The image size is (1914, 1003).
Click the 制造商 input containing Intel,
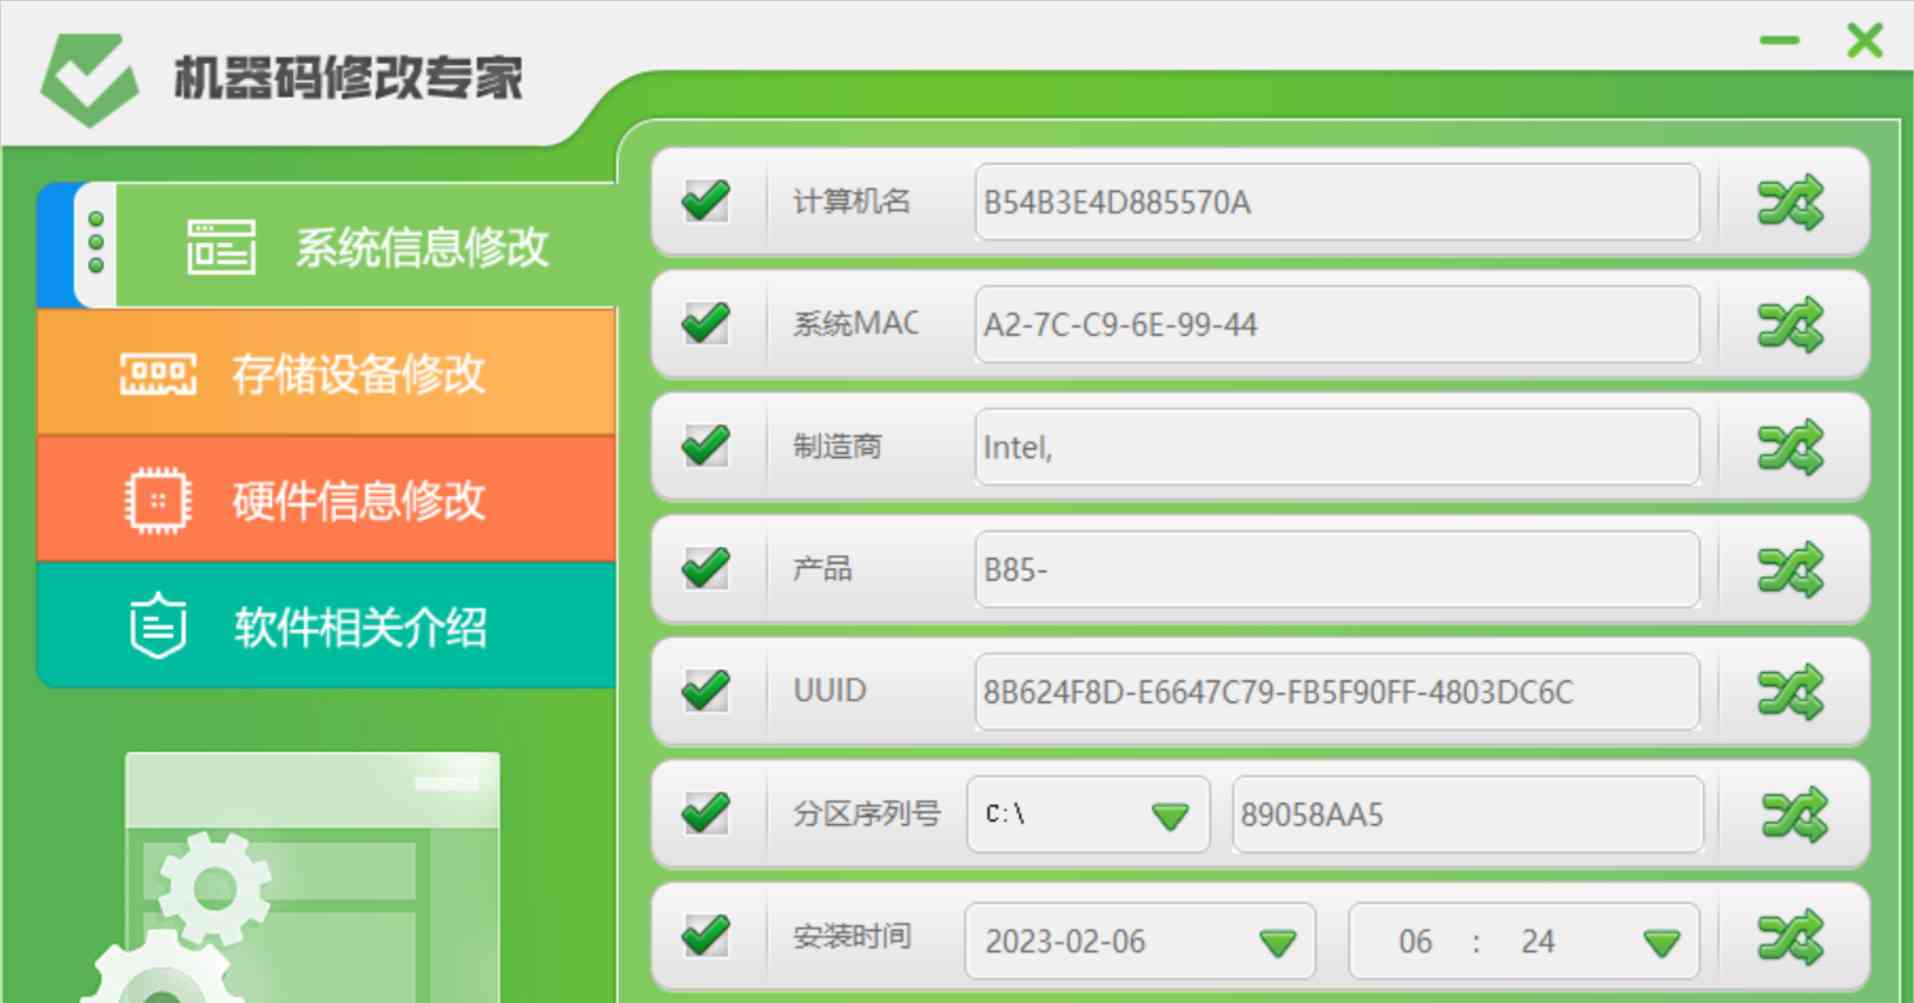(1337, 447)
